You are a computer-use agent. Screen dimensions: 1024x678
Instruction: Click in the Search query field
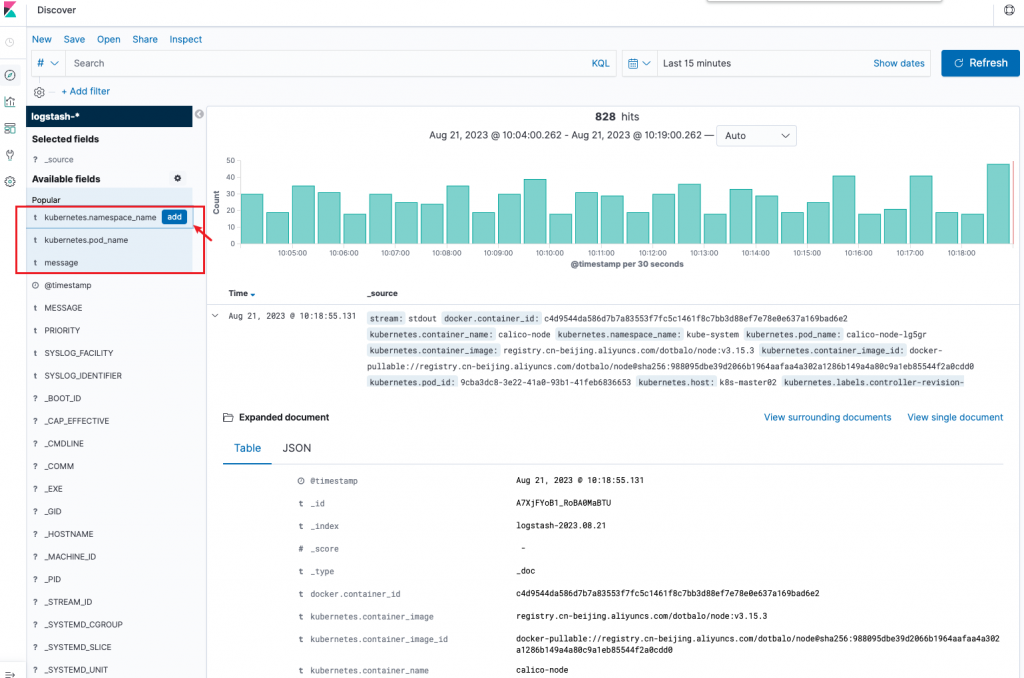(327, 63)
